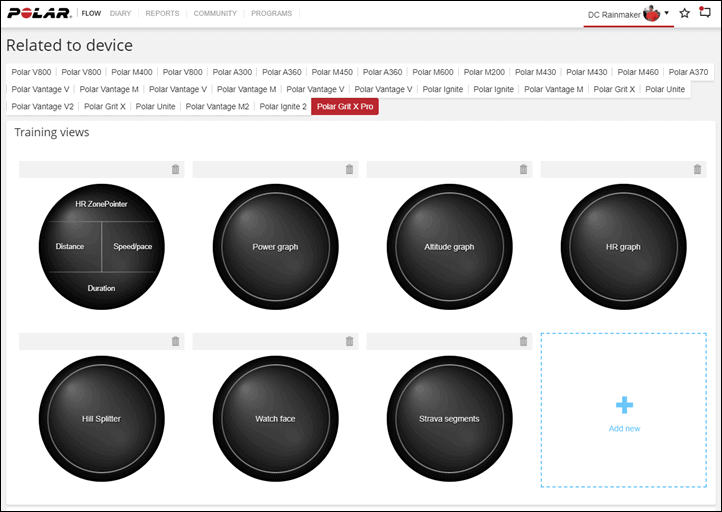Open the Strava segments watch view
The height and width of the screenshot is (512, 722).
pos(449,419)
